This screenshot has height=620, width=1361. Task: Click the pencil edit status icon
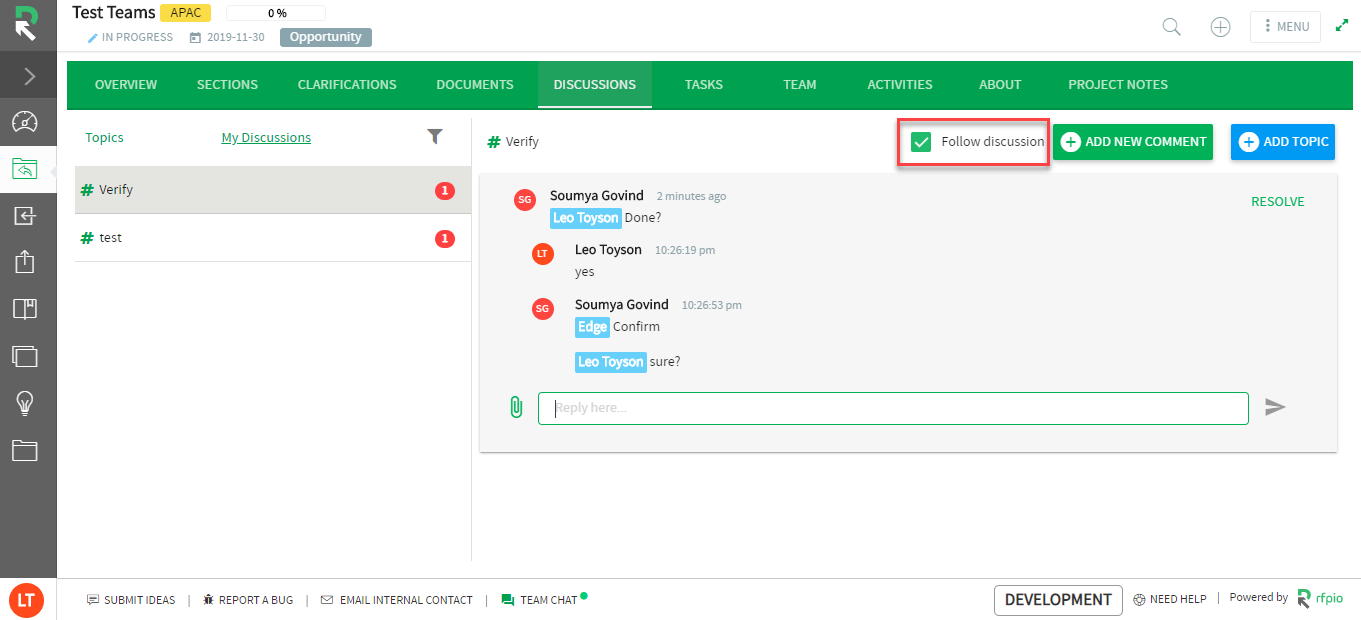(92, 37)
